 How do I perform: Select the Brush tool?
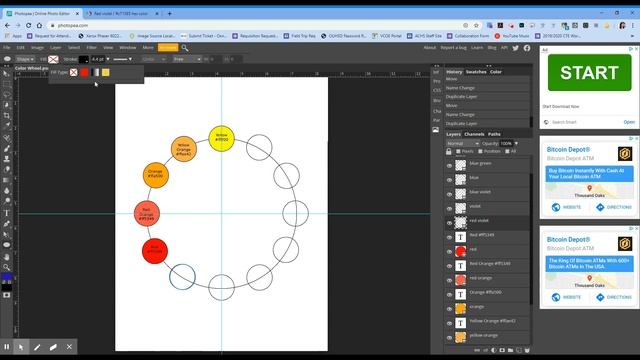click(x=6, y=149)
